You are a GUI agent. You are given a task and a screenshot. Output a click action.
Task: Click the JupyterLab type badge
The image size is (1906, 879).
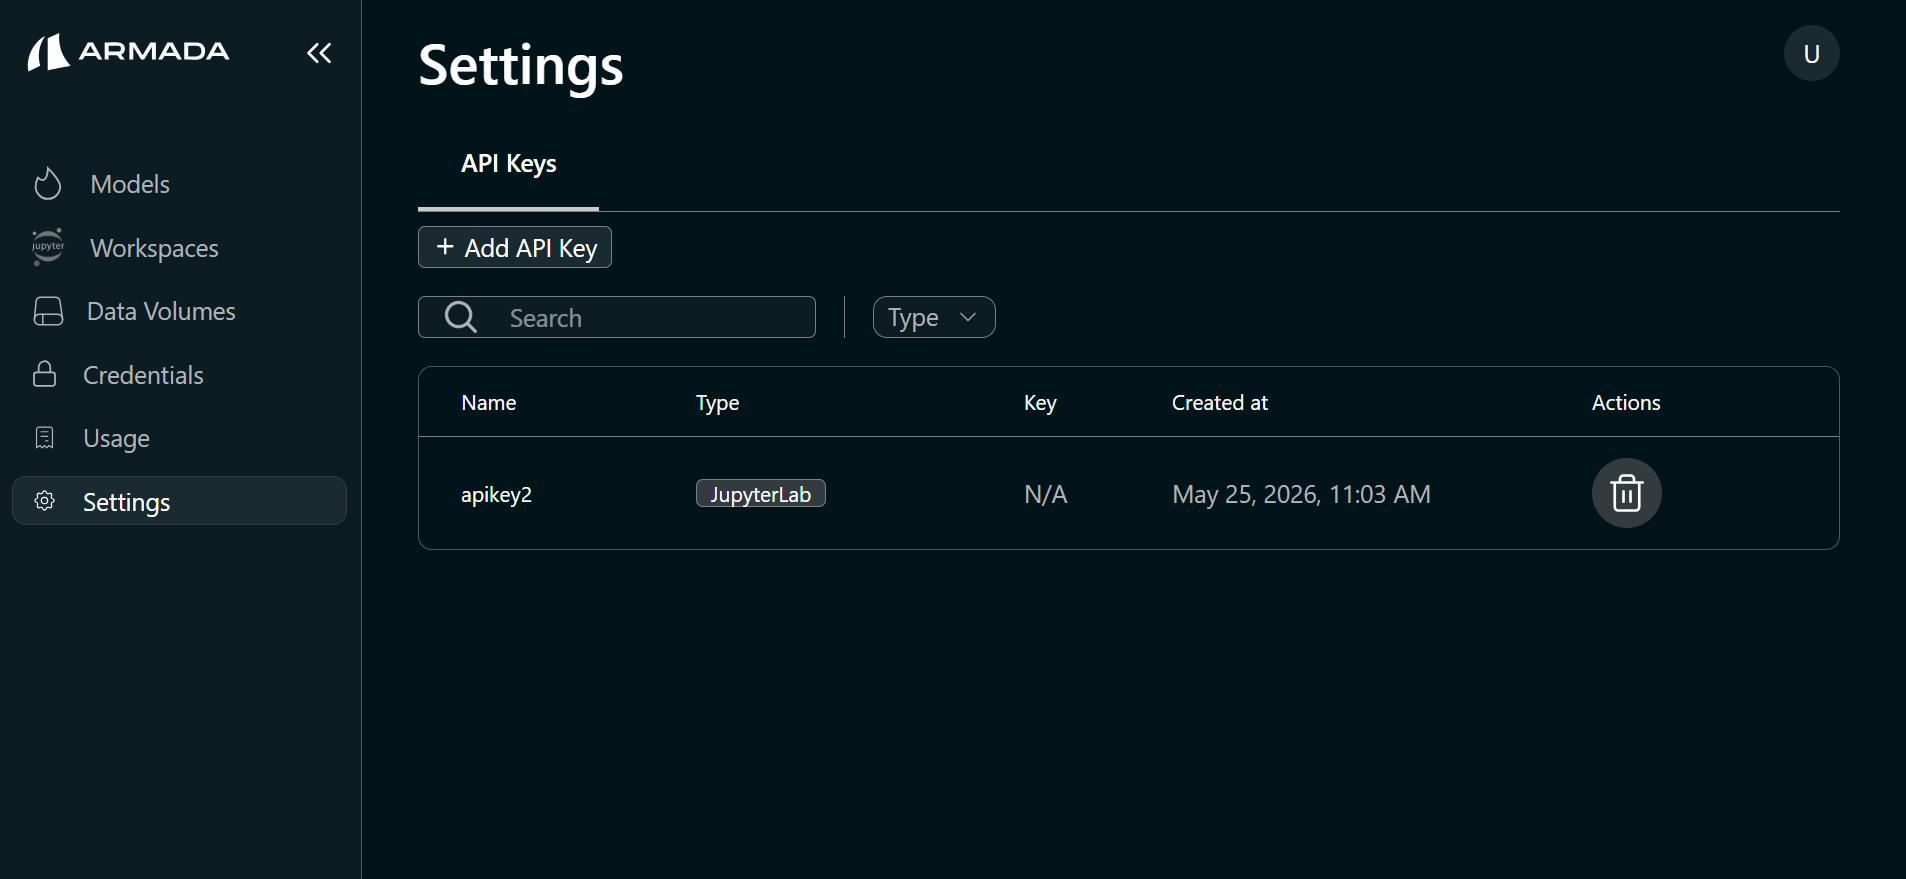click(x=760, y=494)
